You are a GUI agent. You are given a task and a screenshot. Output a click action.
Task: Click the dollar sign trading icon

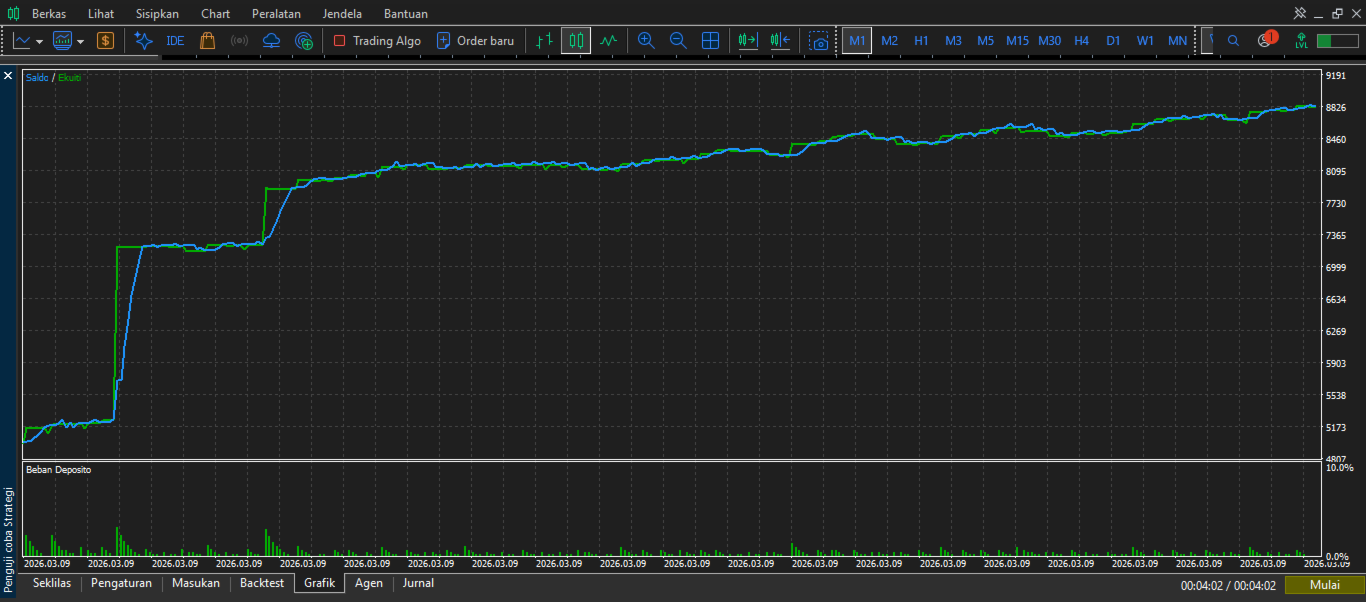click(105, 41)
